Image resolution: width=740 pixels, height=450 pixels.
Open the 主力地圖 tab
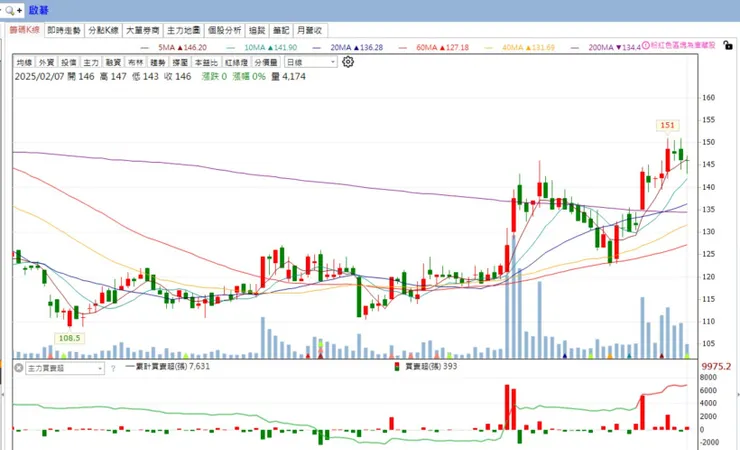pyautogui.click(x=184, y=30)
